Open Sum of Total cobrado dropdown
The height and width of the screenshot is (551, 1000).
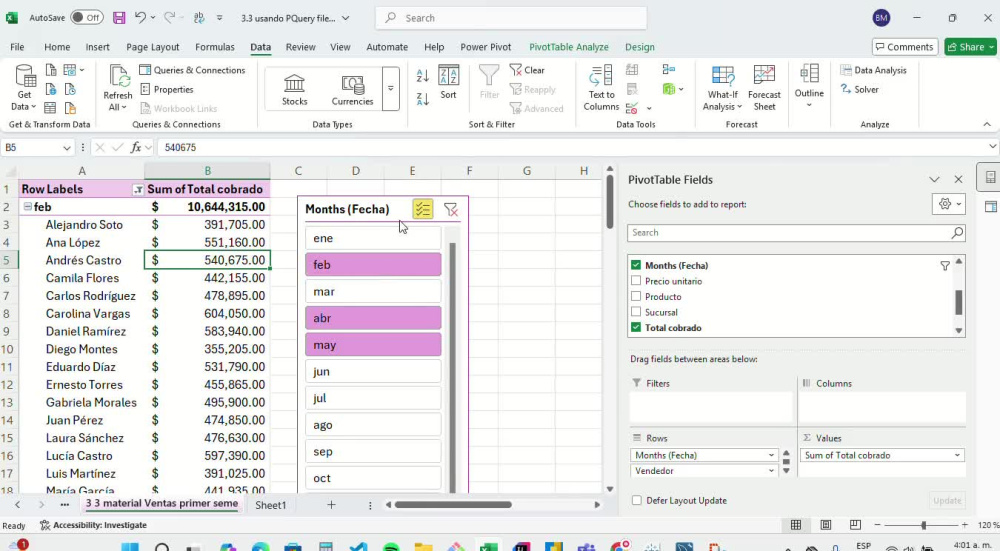click(957, 455)
